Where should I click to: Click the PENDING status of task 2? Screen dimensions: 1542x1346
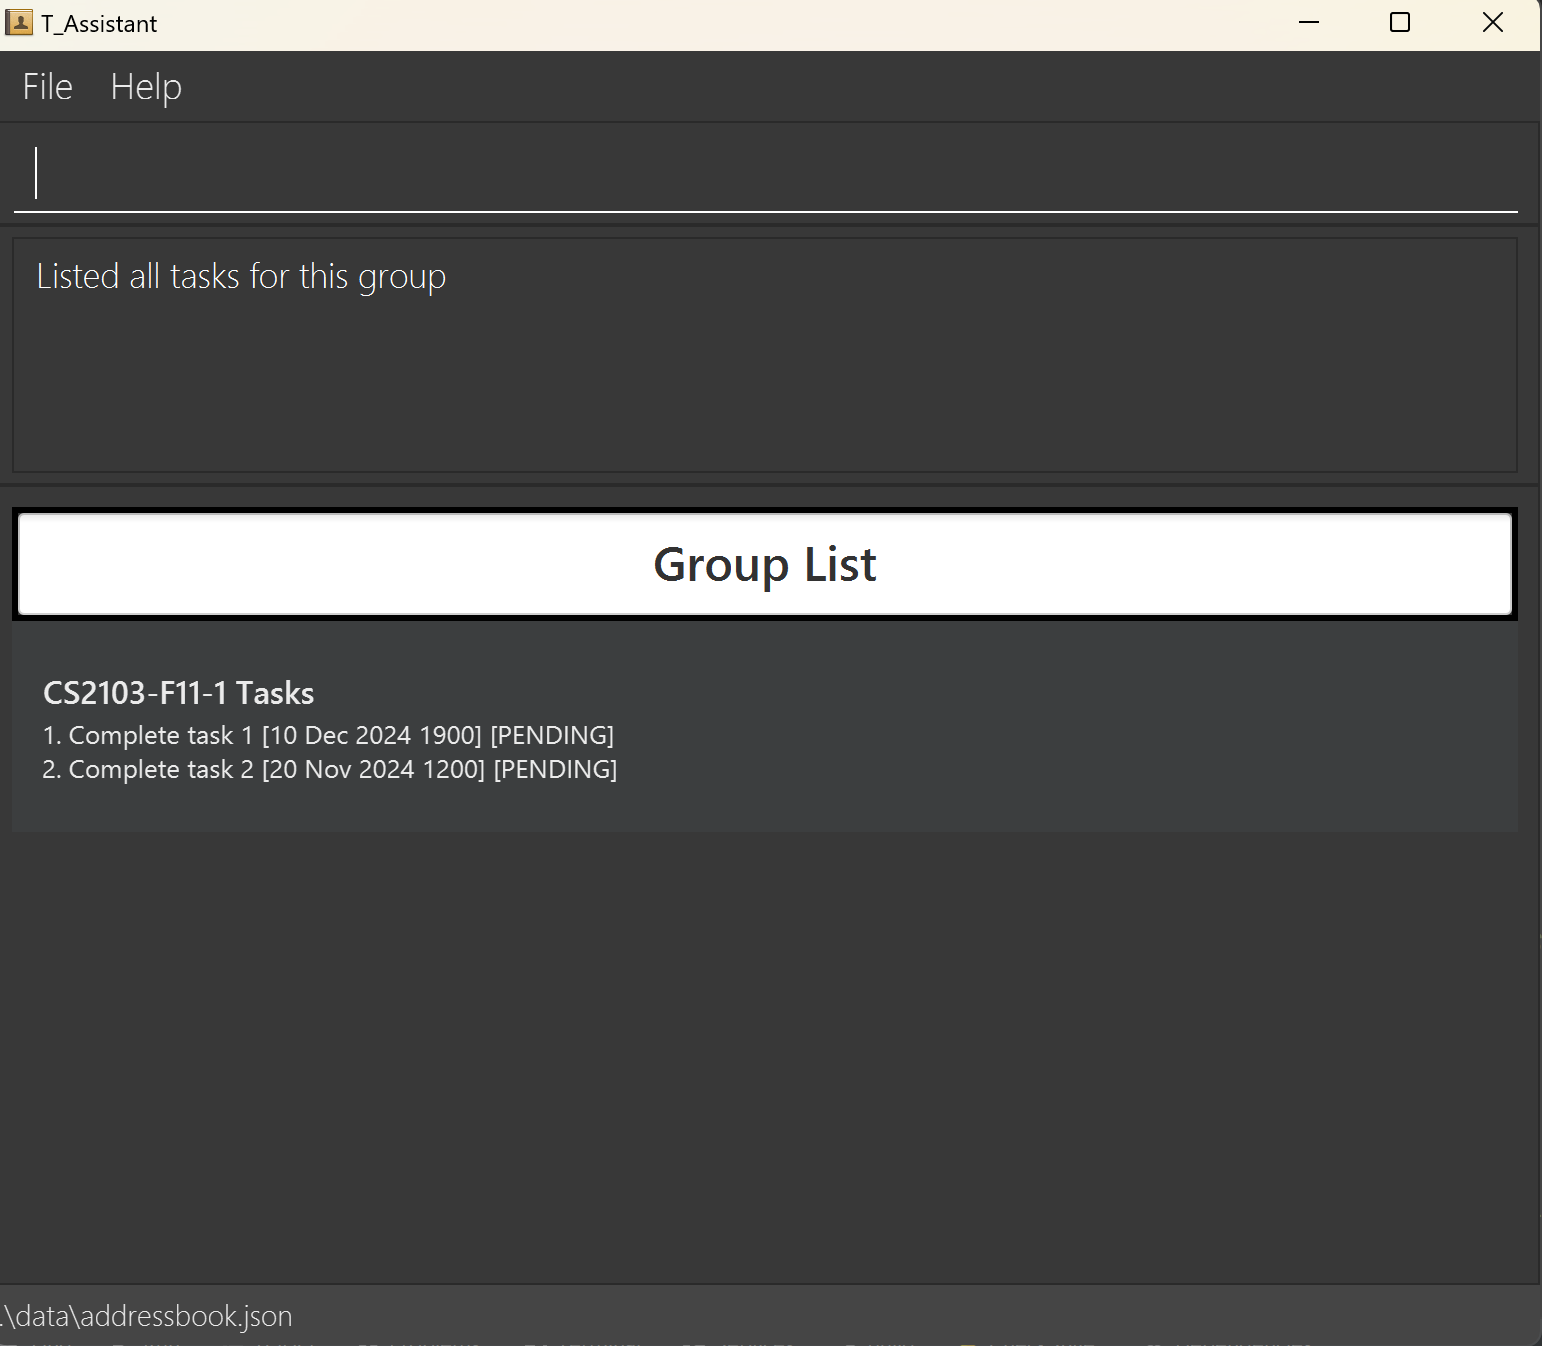point(555,770)
